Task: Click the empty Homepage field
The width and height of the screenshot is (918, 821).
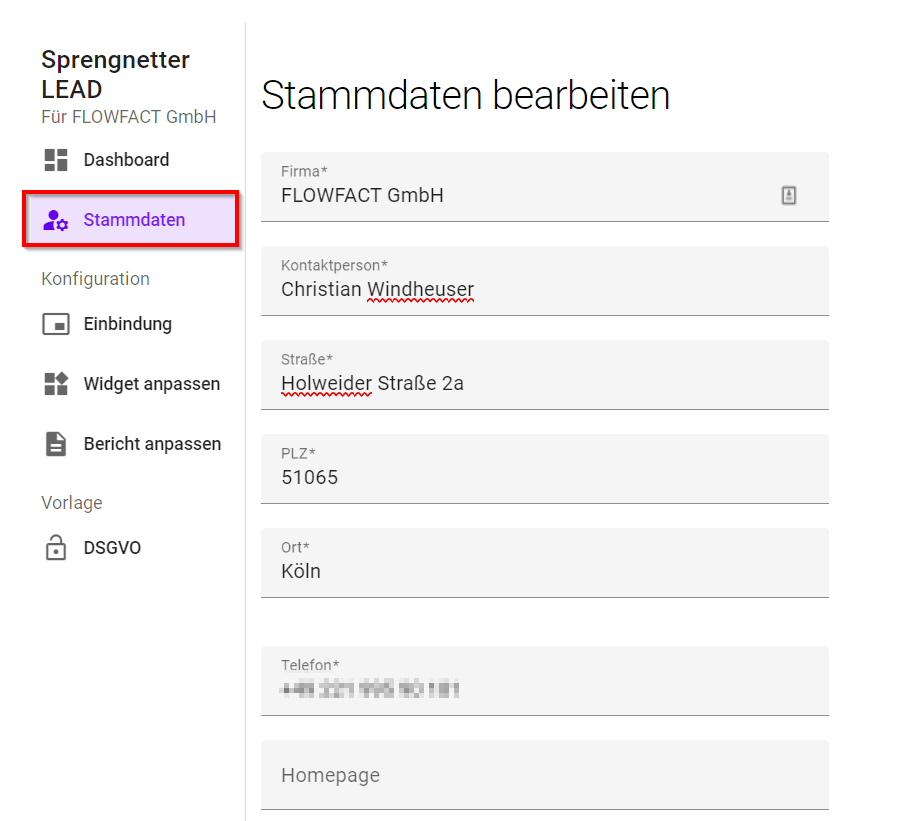Action: [x=544, y=775]
